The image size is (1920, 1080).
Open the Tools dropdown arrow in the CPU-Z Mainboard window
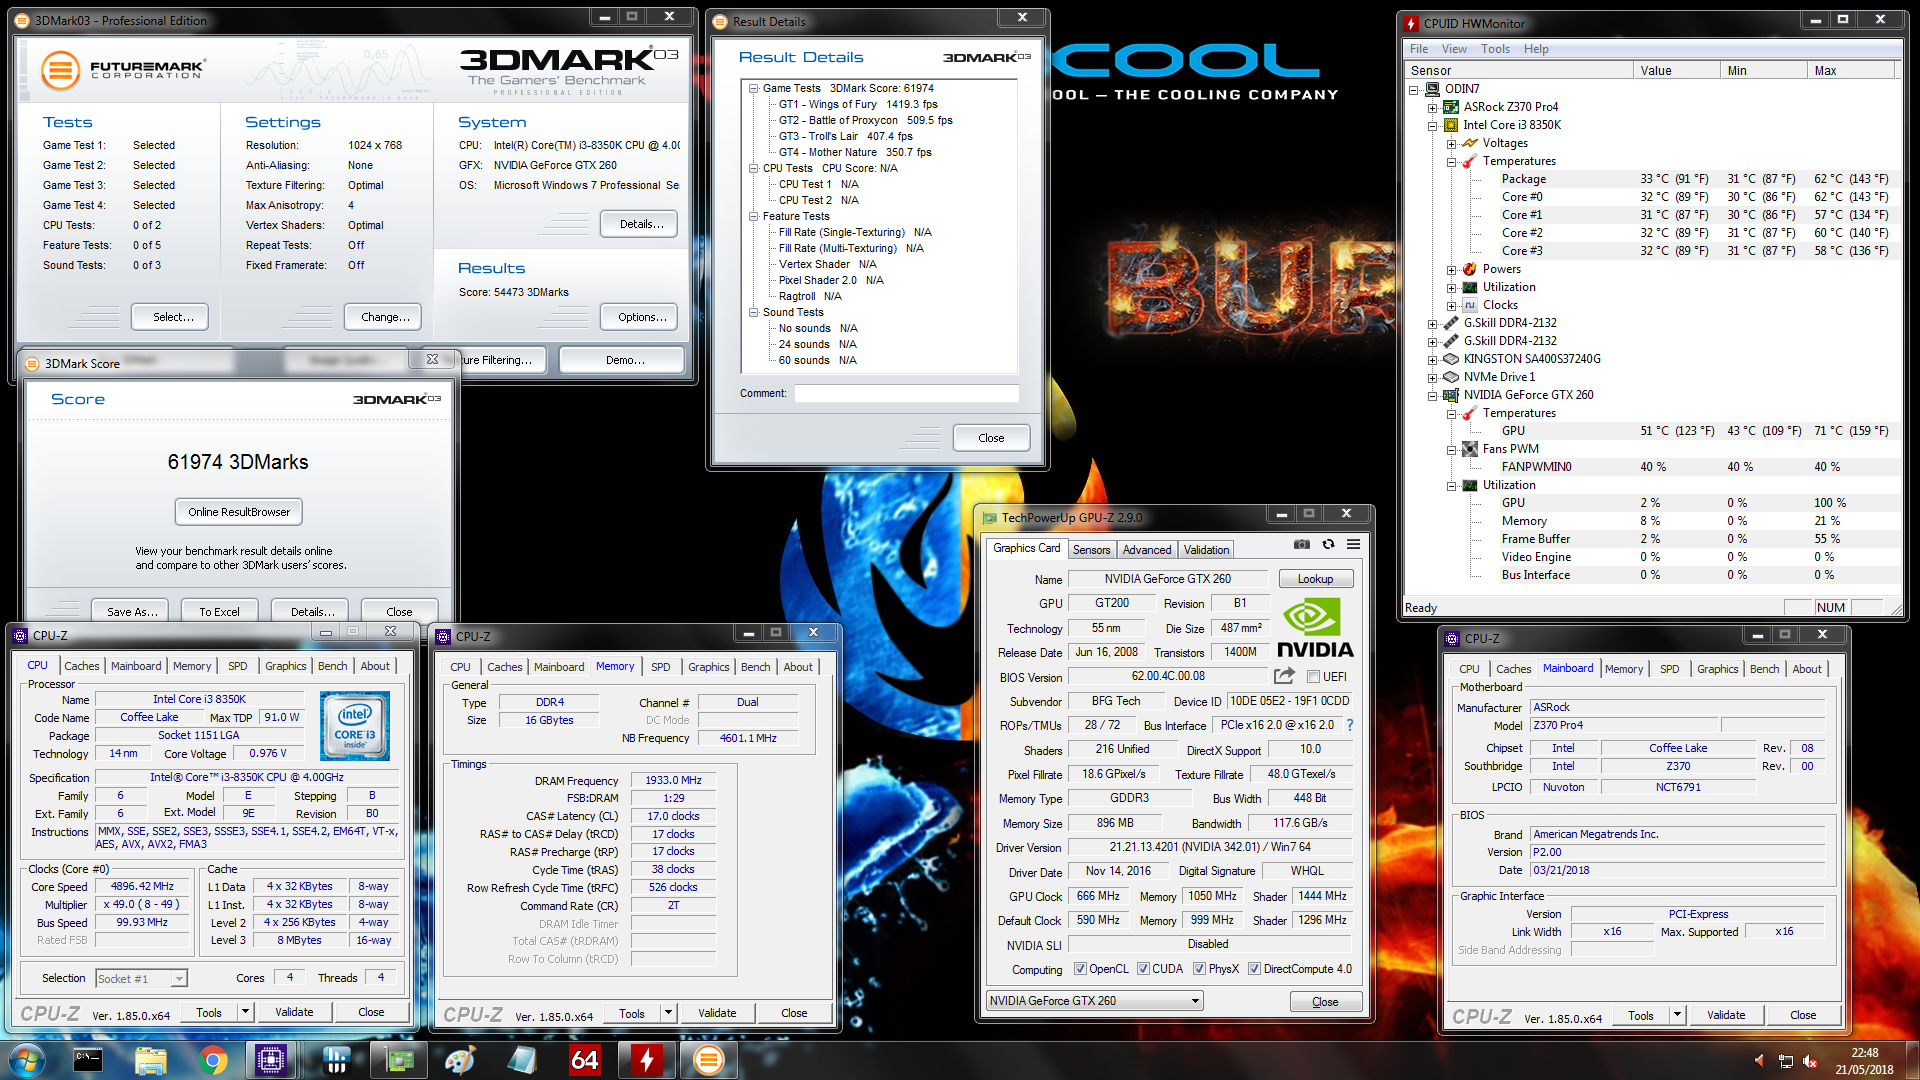point(1677,1015)
